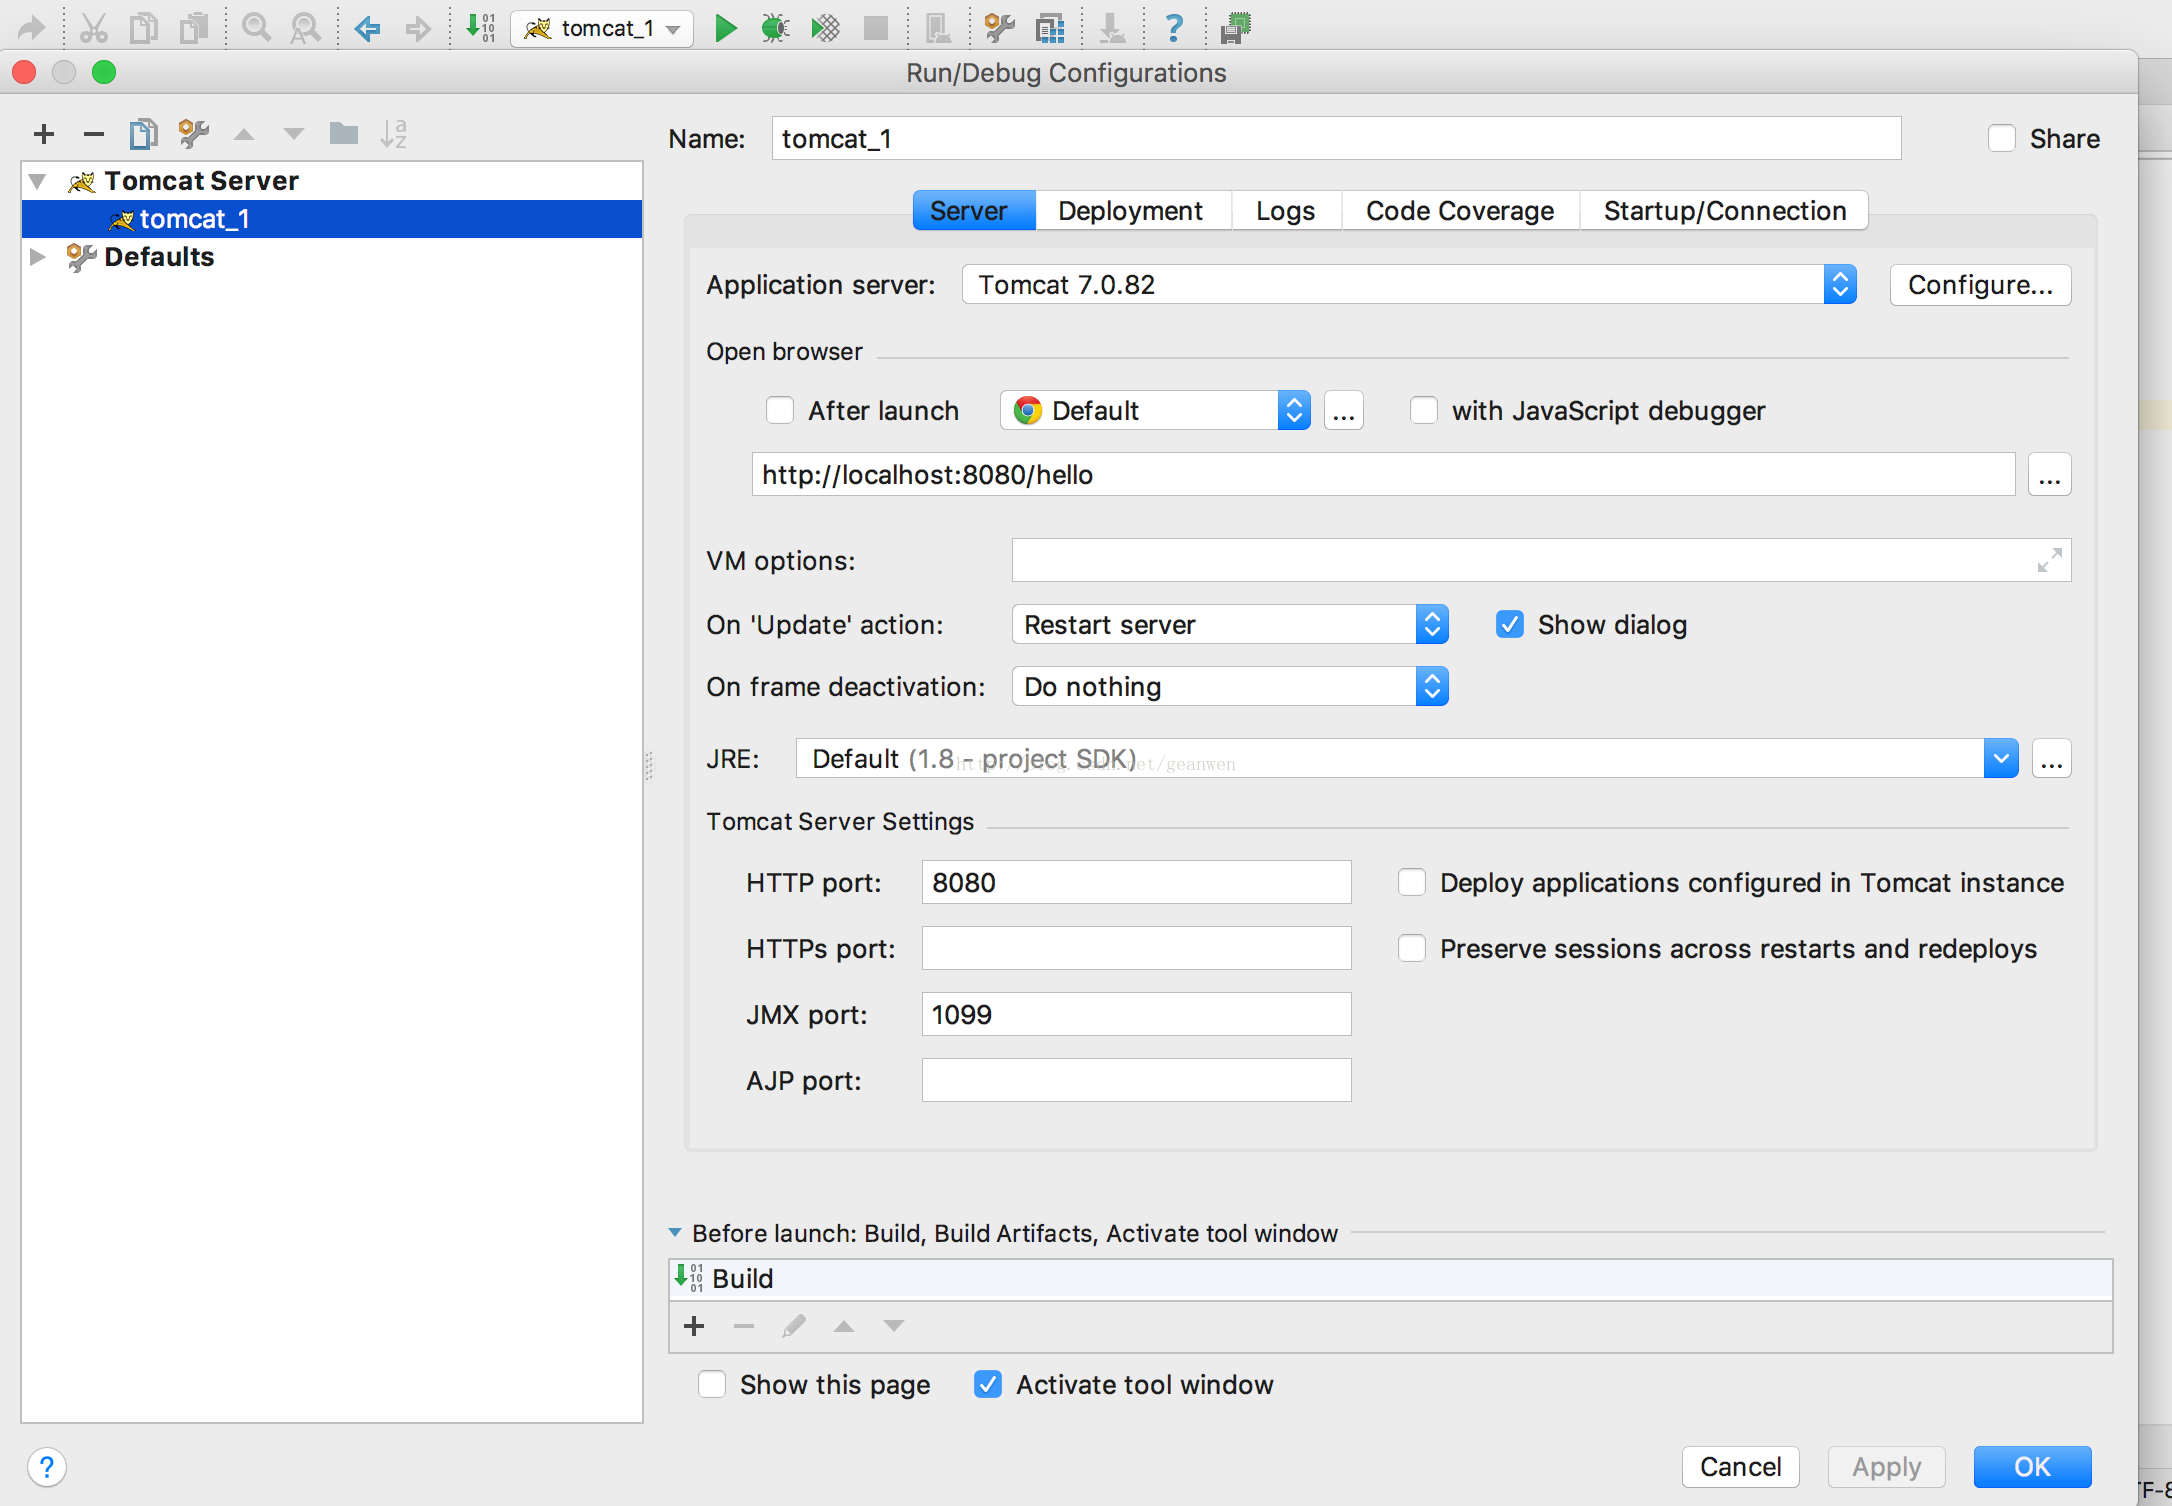The width and height of the screenshot is (2172, 1506).
Task: Collapse the Tomcat Server tree node
Action: pos(37,181)
